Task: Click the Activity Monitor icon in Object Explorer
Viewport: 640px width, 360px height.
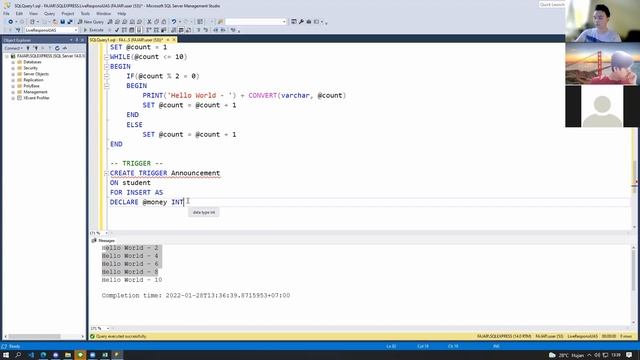Action: [x=64, y=48]
